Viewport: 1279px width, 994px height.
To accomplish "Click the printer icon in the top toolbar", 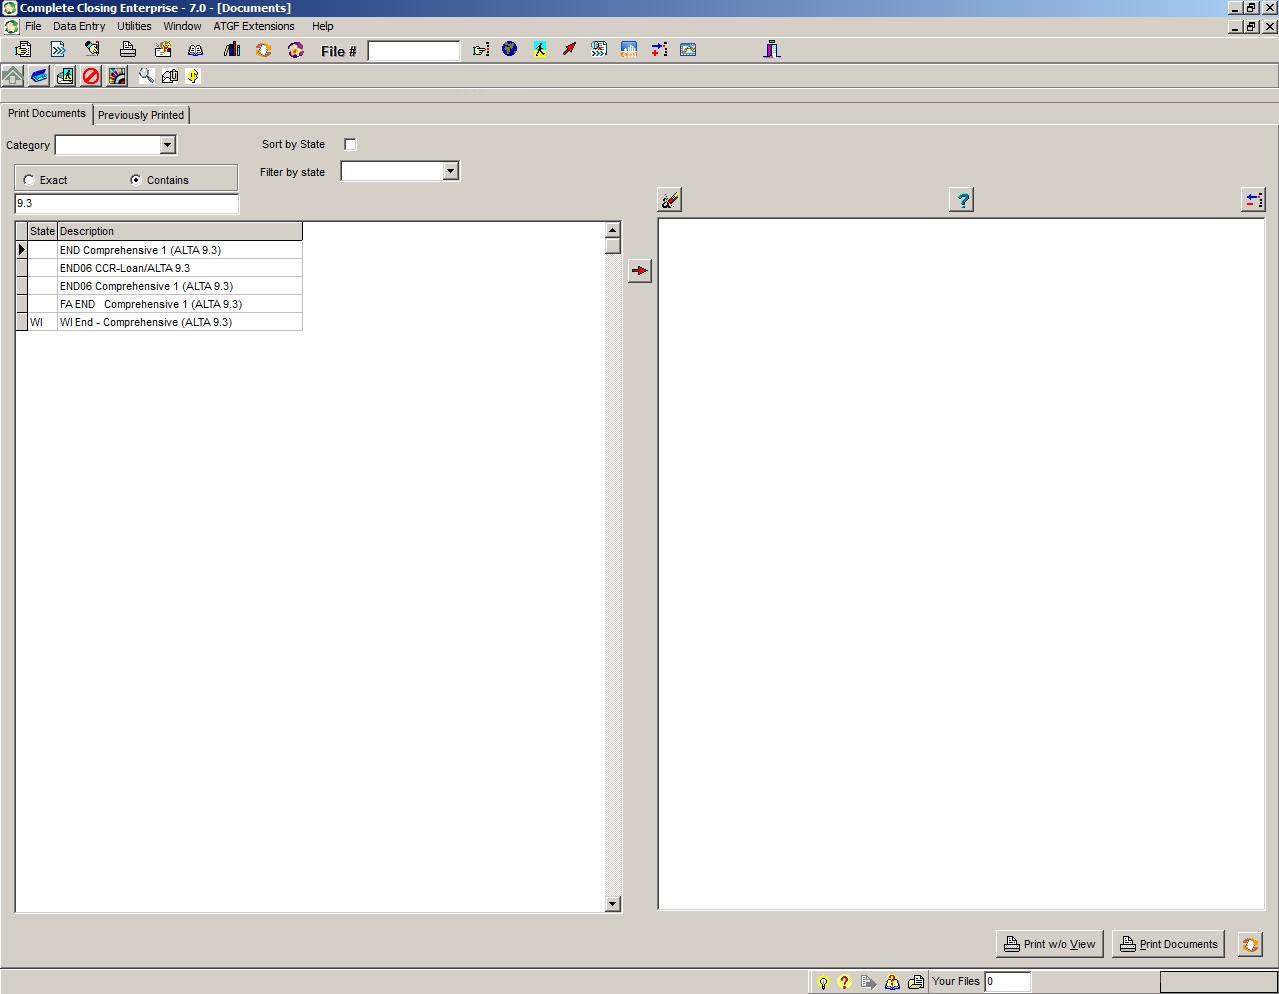I will point(128,49).
